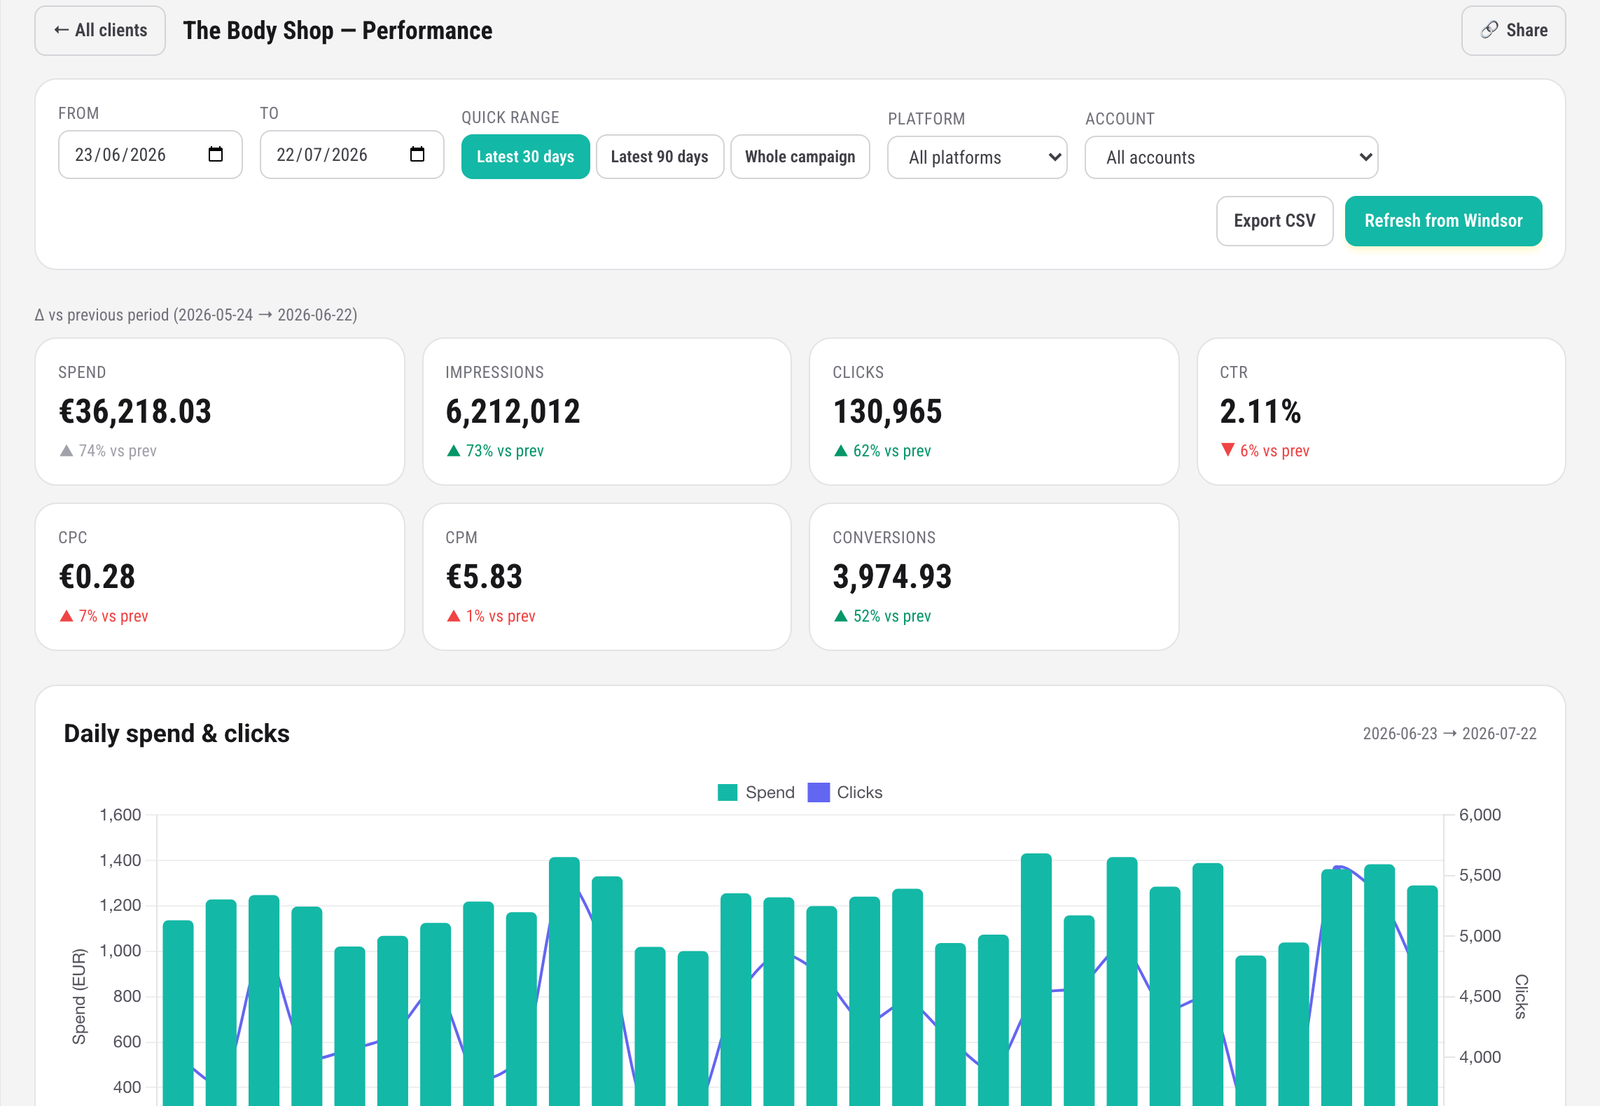
Task: Click the 62% vs prev clicks delta
Action: (882, 451)
